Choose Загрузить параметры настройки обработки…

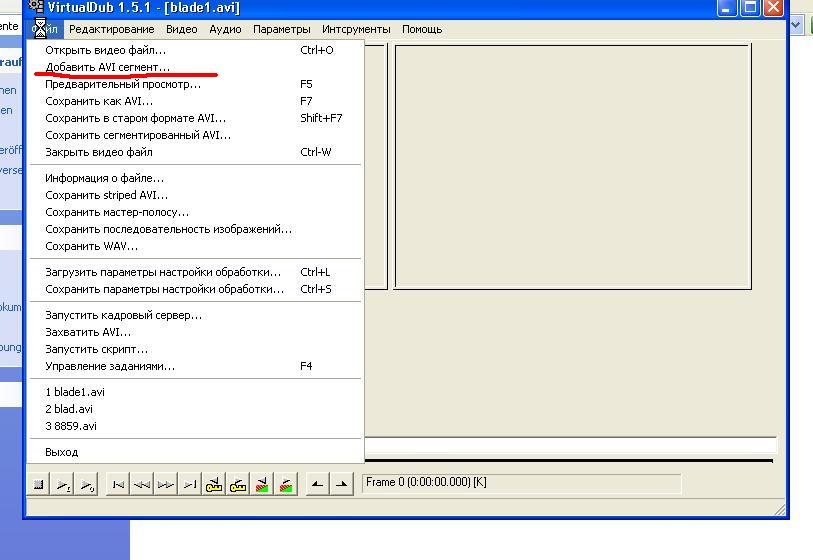[195, 272]
